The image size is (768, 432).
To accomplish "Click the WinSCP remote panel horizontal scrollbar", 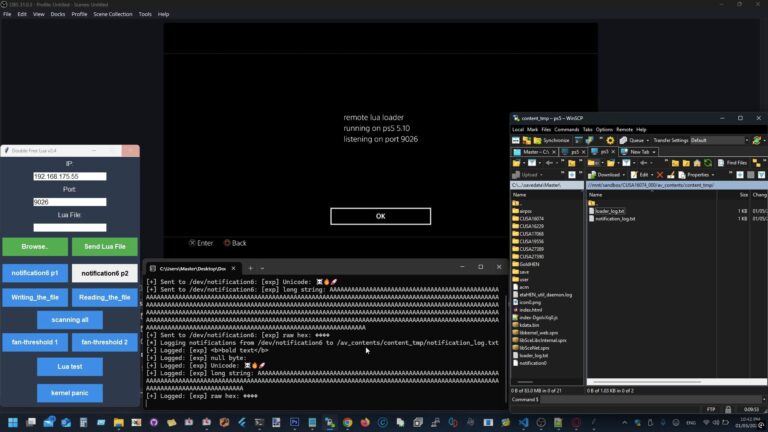I will 677,382.
